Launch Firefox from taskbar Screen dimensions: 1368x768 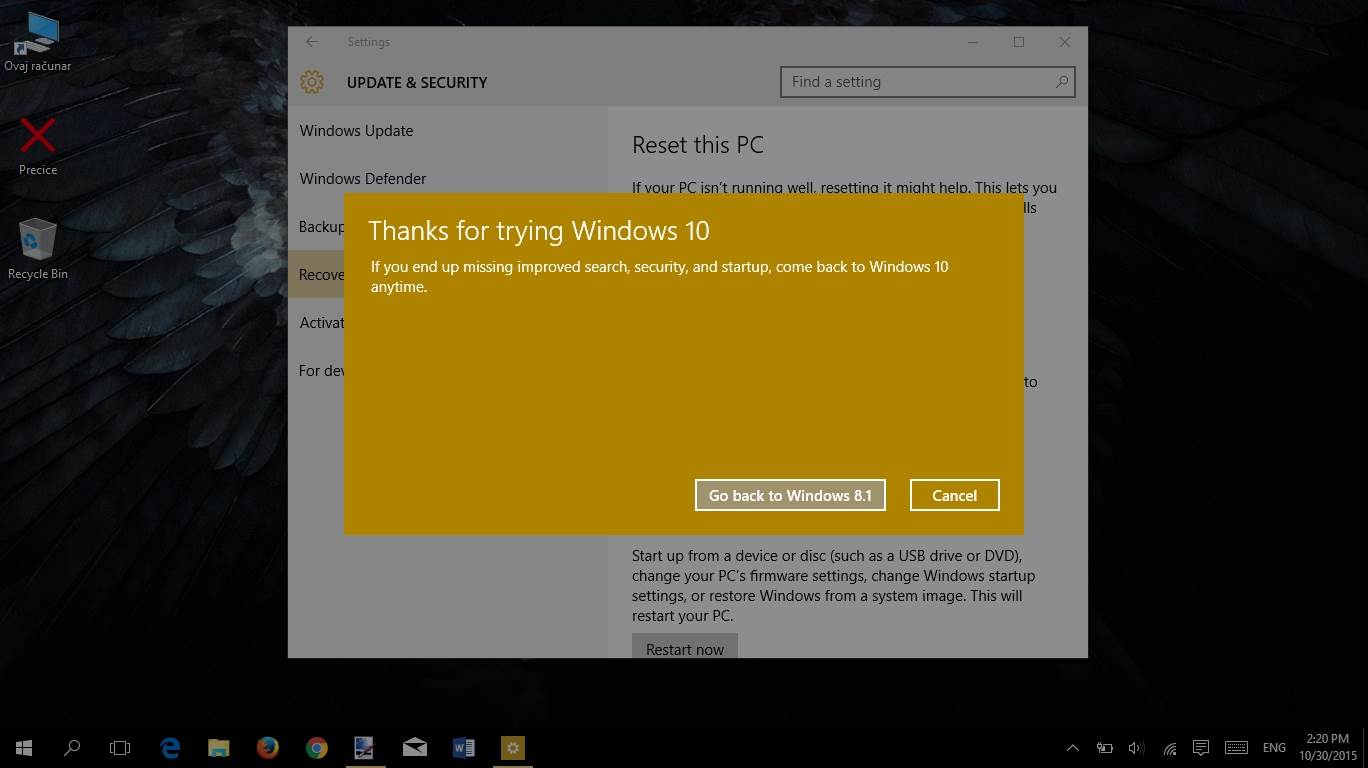pyautogui.click(x=267, y=747)
